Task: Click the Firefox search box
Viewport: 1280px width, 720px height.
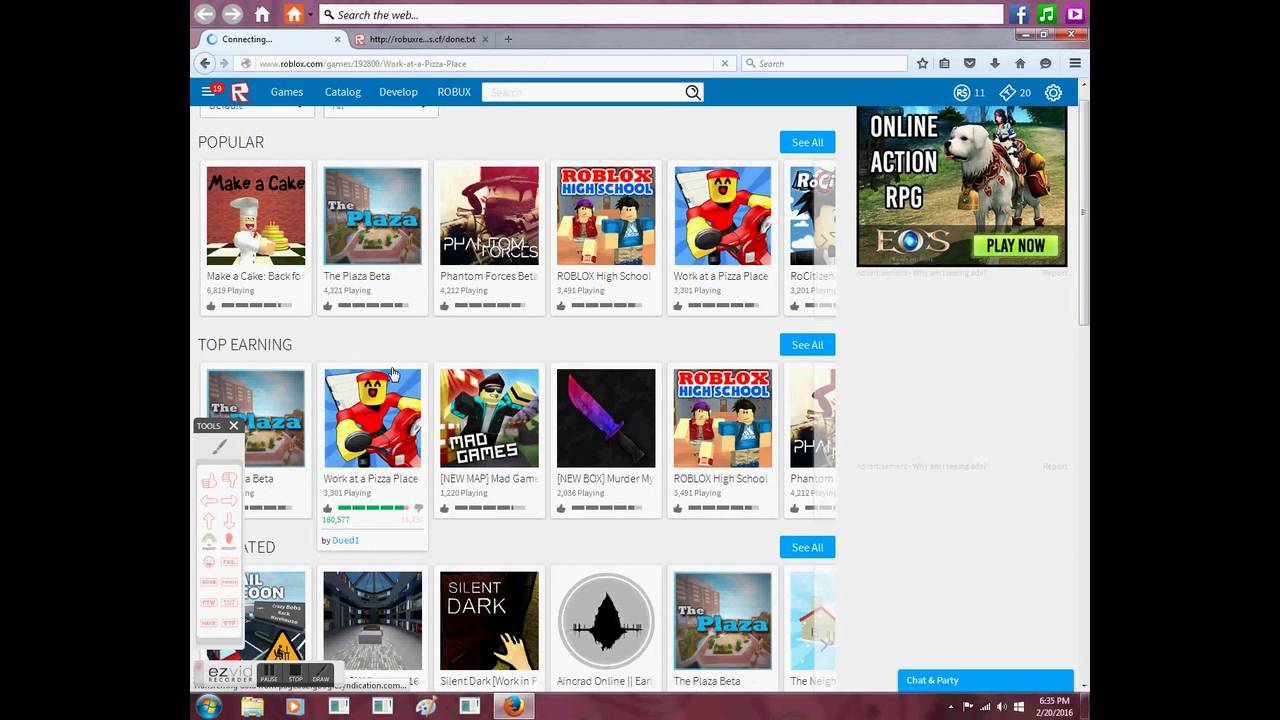Action: (823, 63)
